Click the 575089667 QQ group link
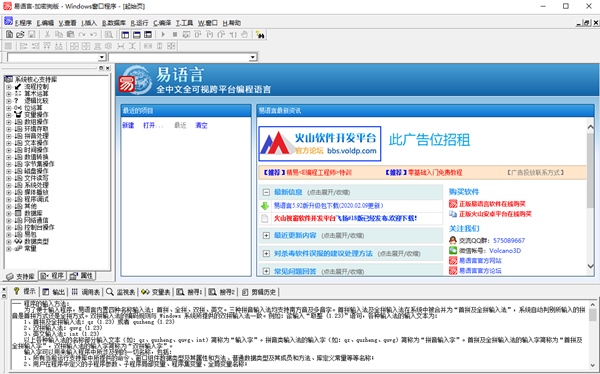600x374 pixels. [509, 240]
